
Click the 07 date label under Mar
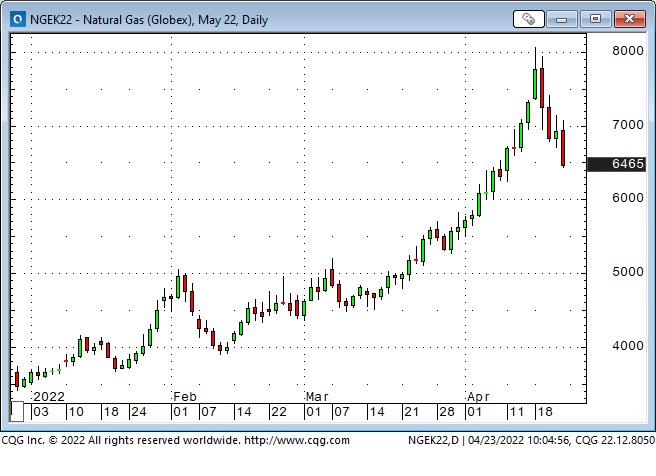pos(341,412)
